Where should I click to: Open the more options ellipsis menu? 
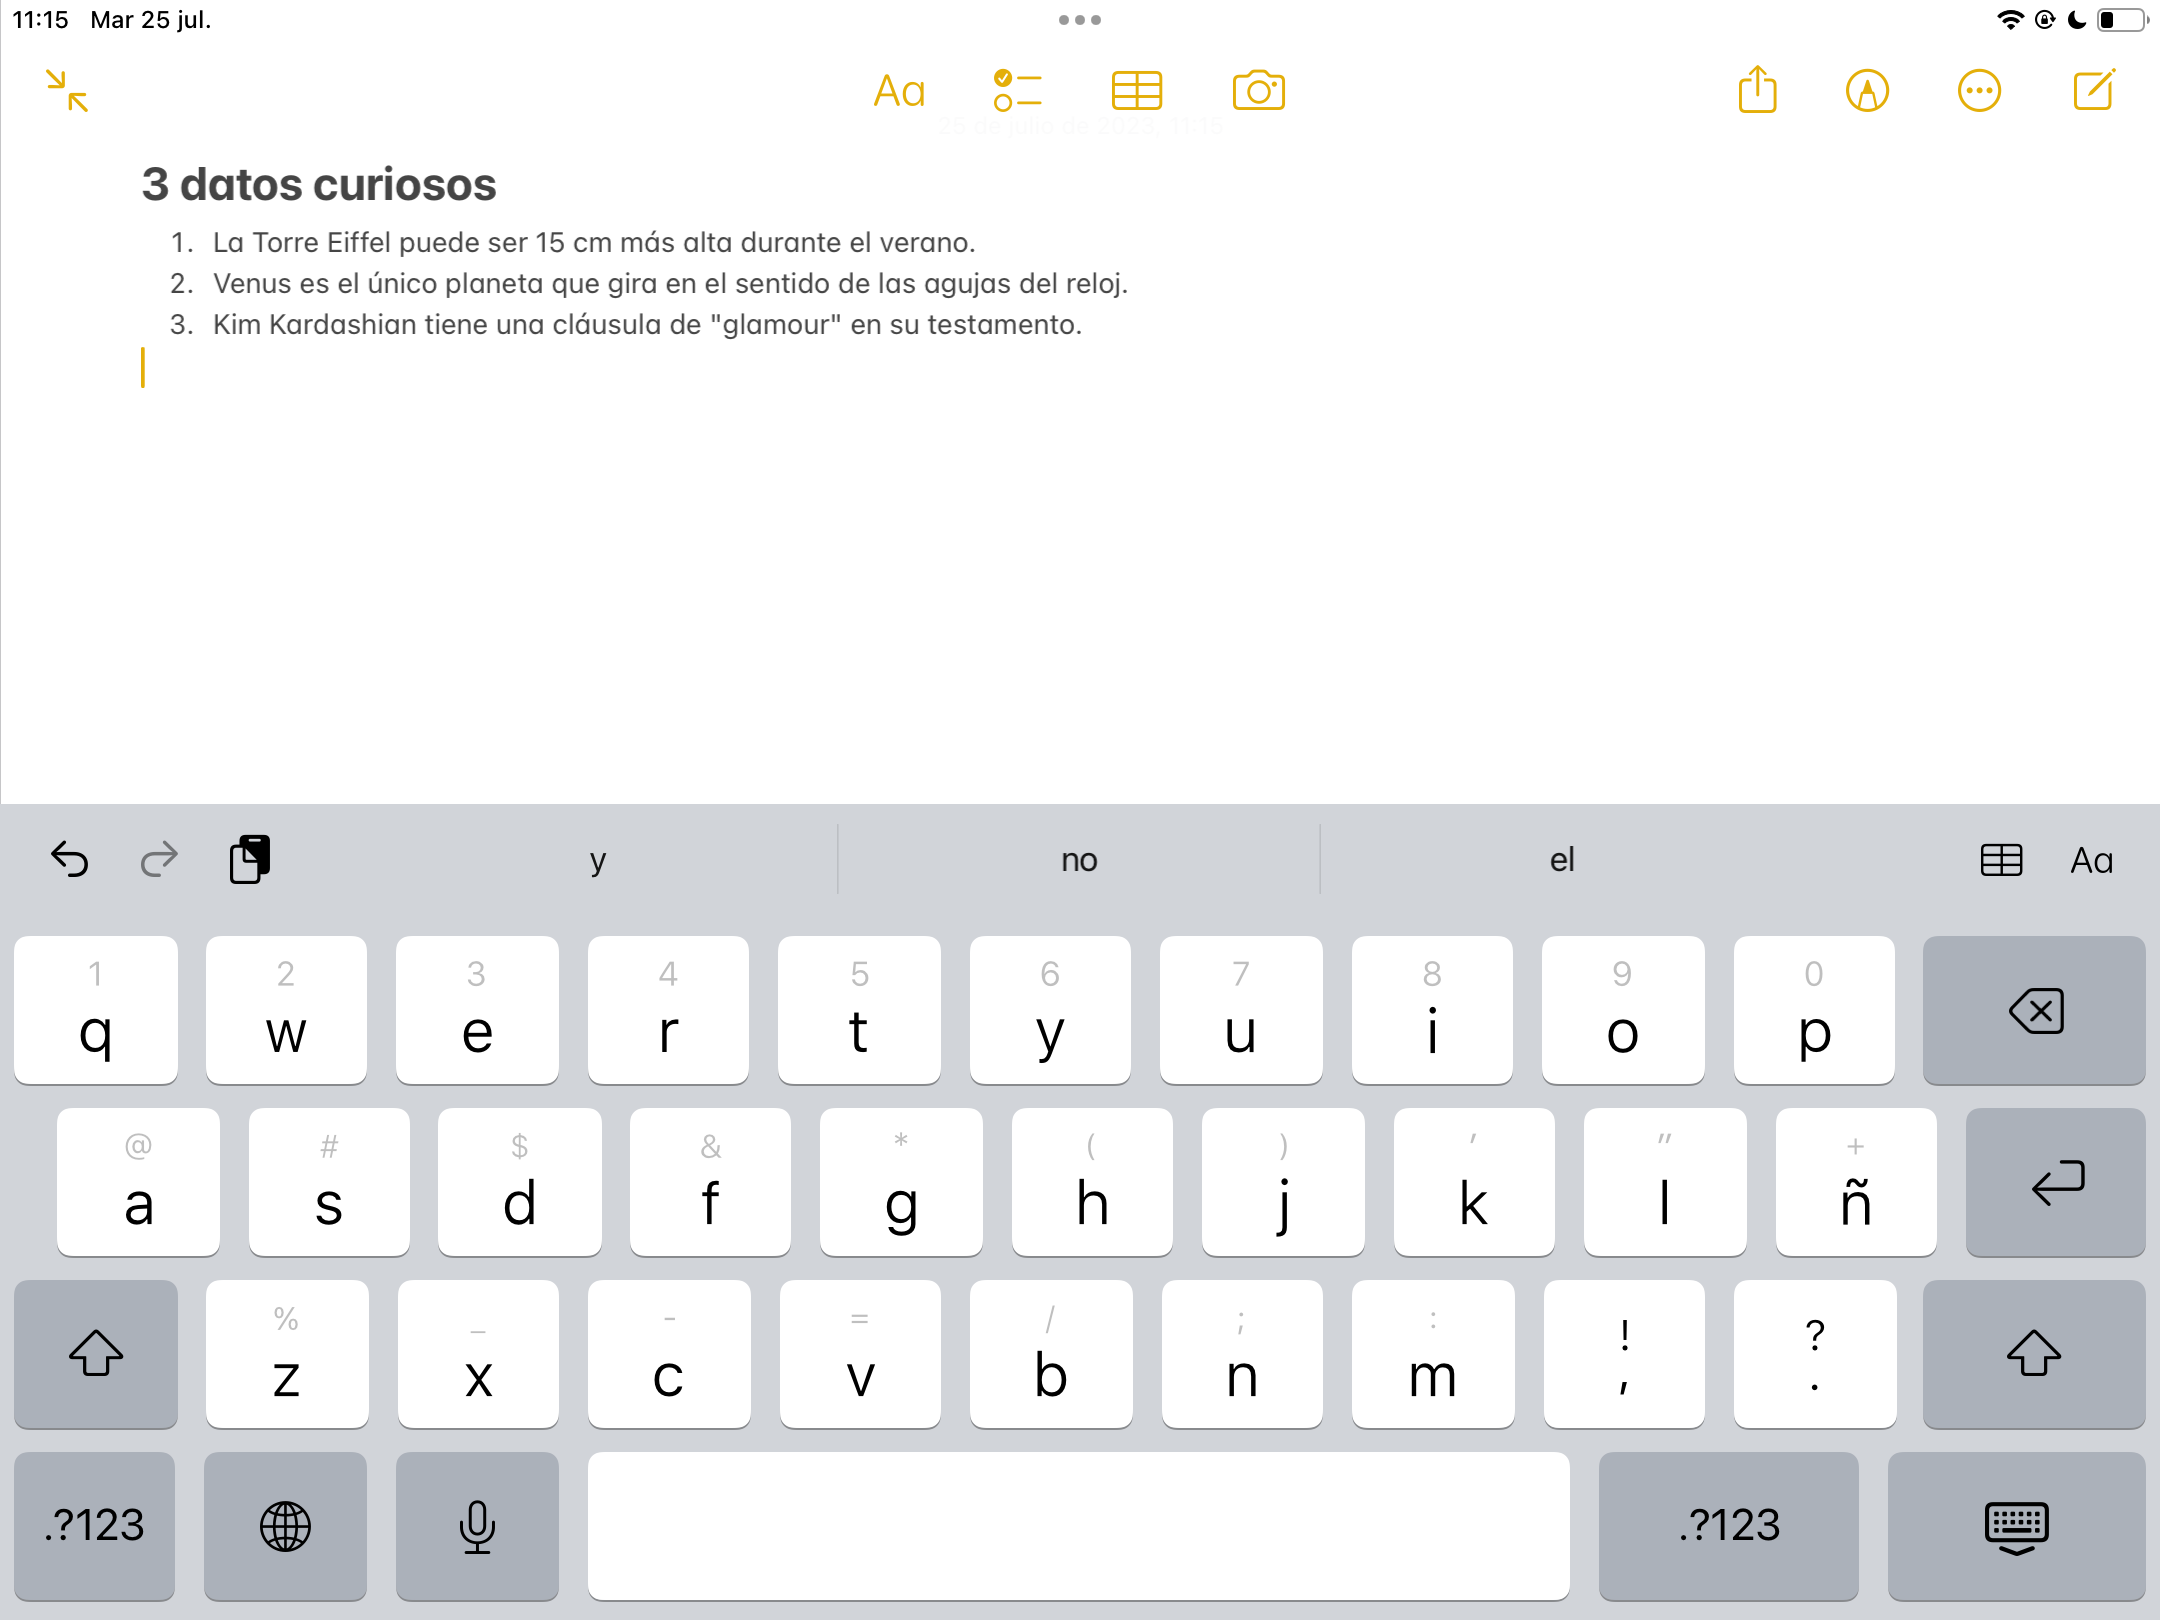click(x=1979, y=91)
